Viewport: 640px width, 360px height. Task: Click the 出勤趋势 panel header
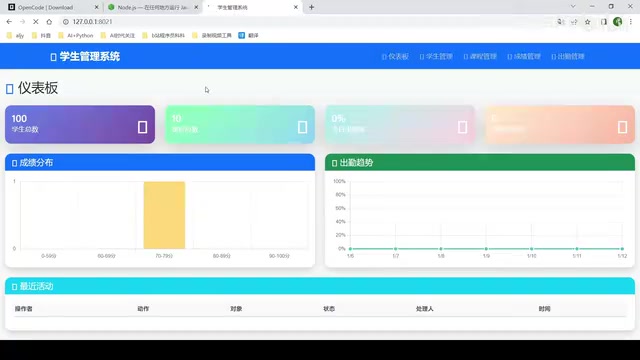pyautogui.click(x=480, y=162)
